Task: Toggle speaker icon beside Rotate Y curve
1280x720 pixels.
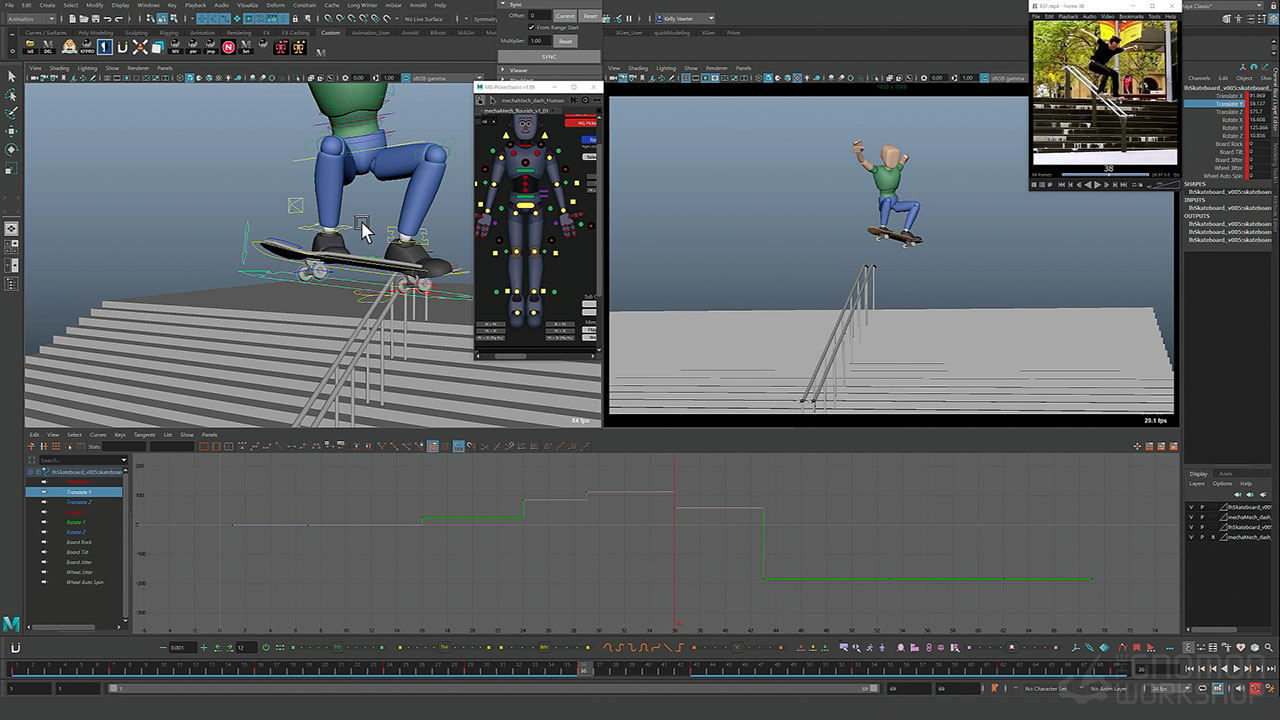Action: tap(43, 522)
